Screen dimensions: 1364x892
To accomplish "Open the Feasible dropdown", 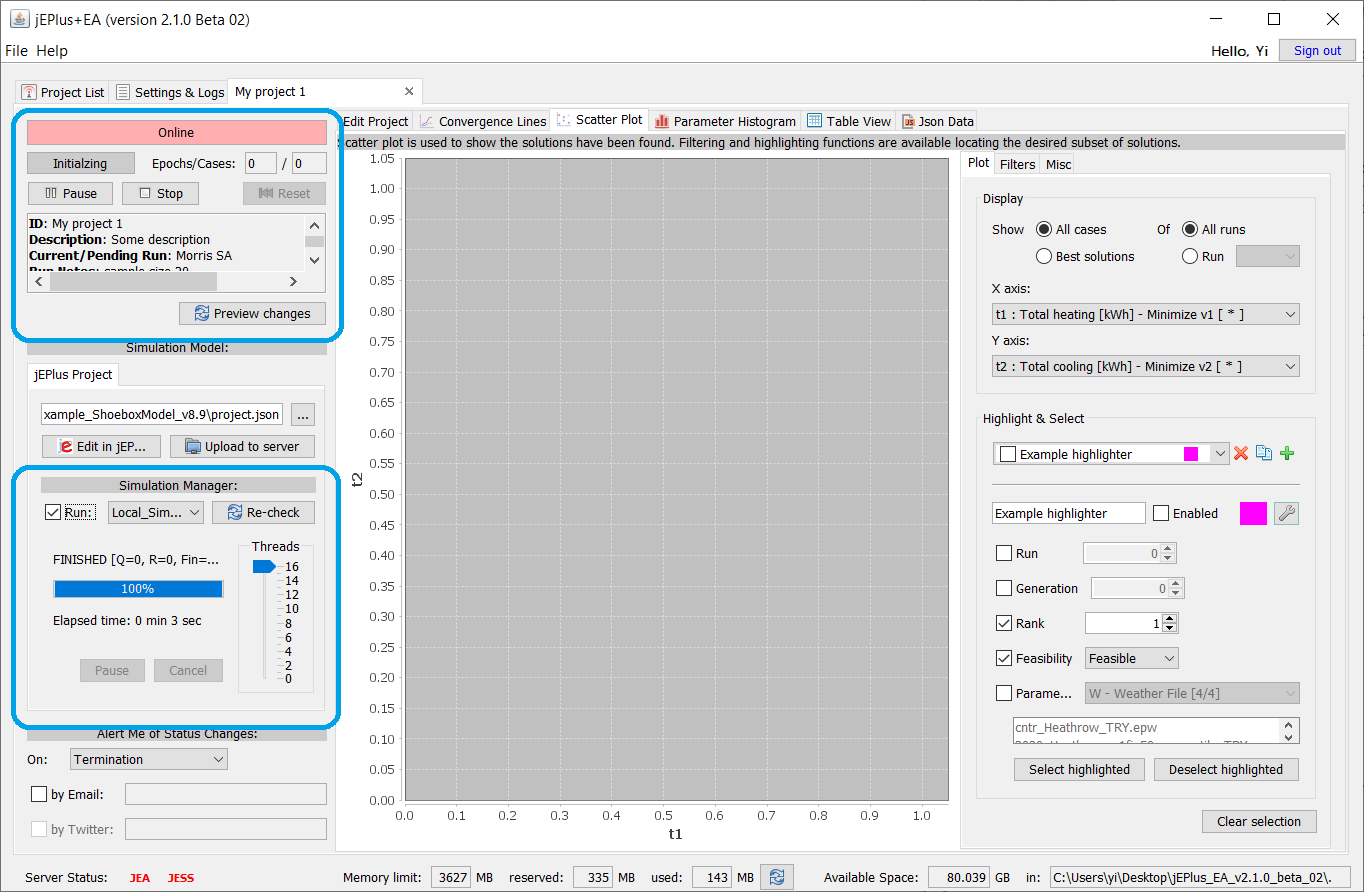I will coord(1132,658).
